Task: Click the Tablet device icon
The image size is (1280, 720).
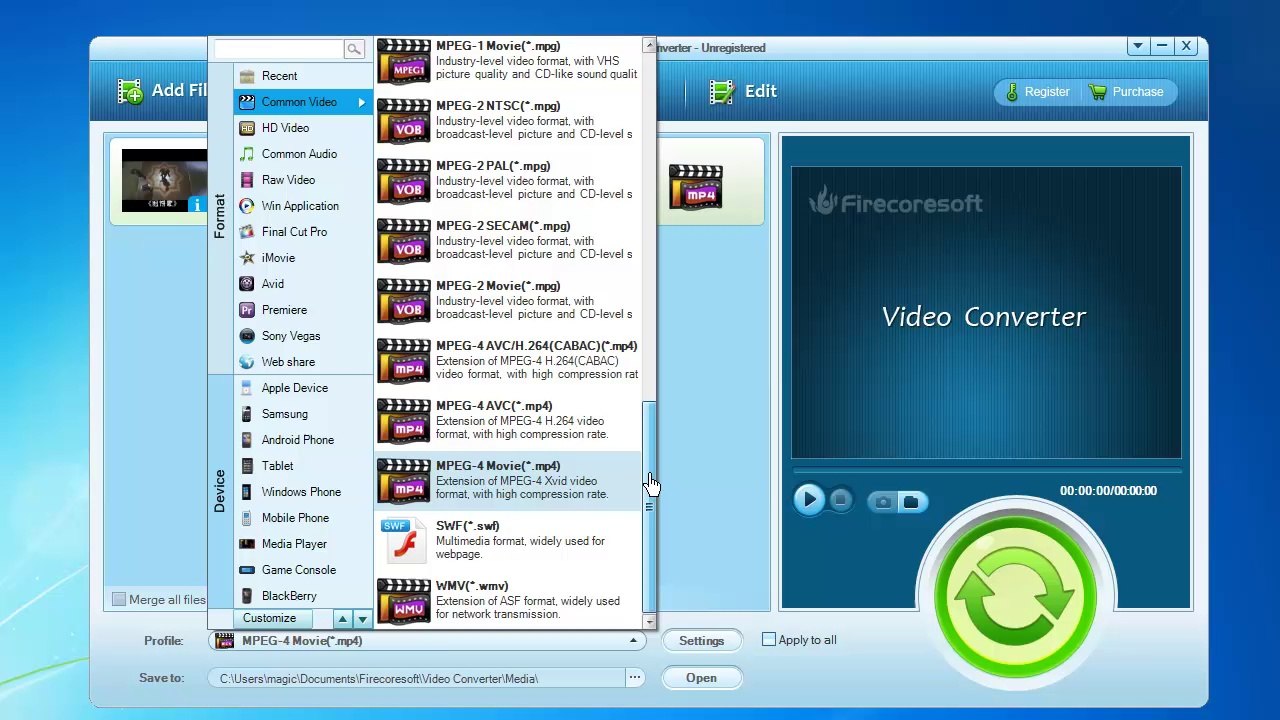Action: 247,466
